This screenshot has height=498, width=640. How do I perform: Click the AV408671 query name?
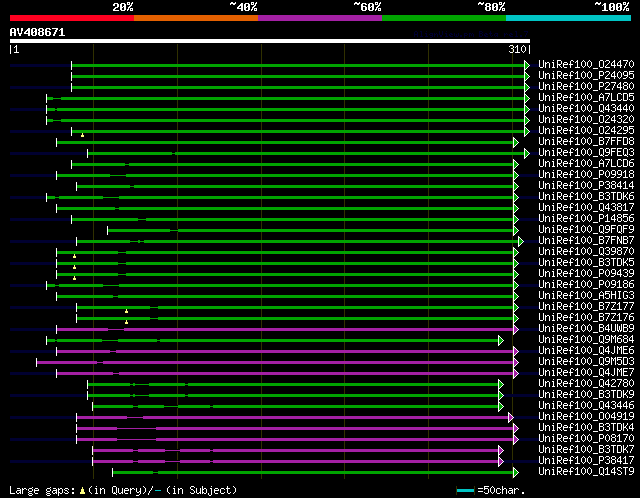click(x=38, y=32)
